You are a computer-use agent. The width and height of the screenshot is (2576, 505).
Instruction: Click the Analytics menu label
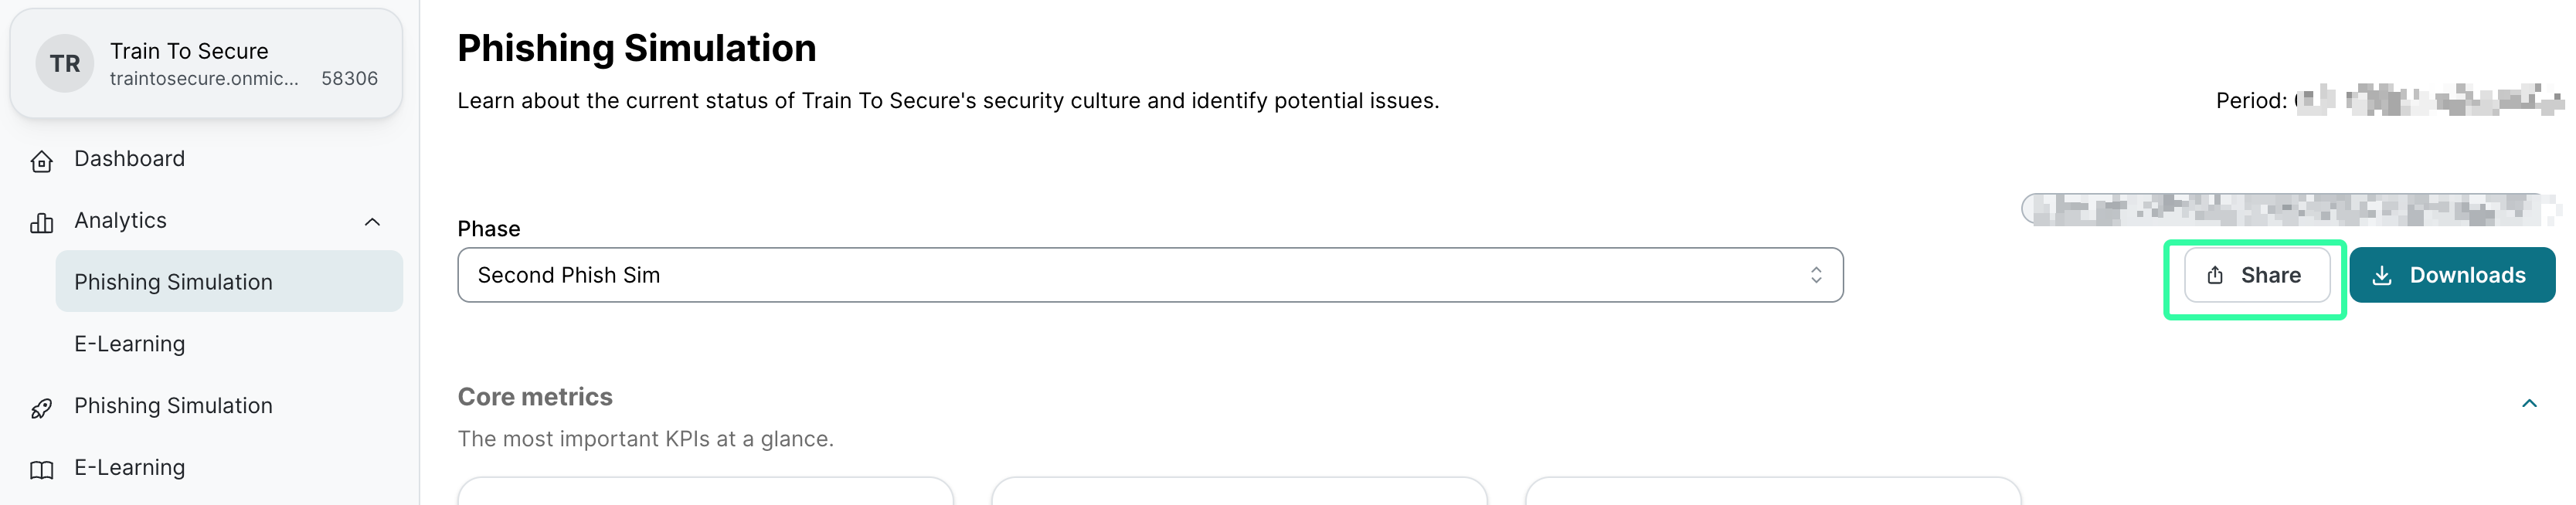(120, 221)
